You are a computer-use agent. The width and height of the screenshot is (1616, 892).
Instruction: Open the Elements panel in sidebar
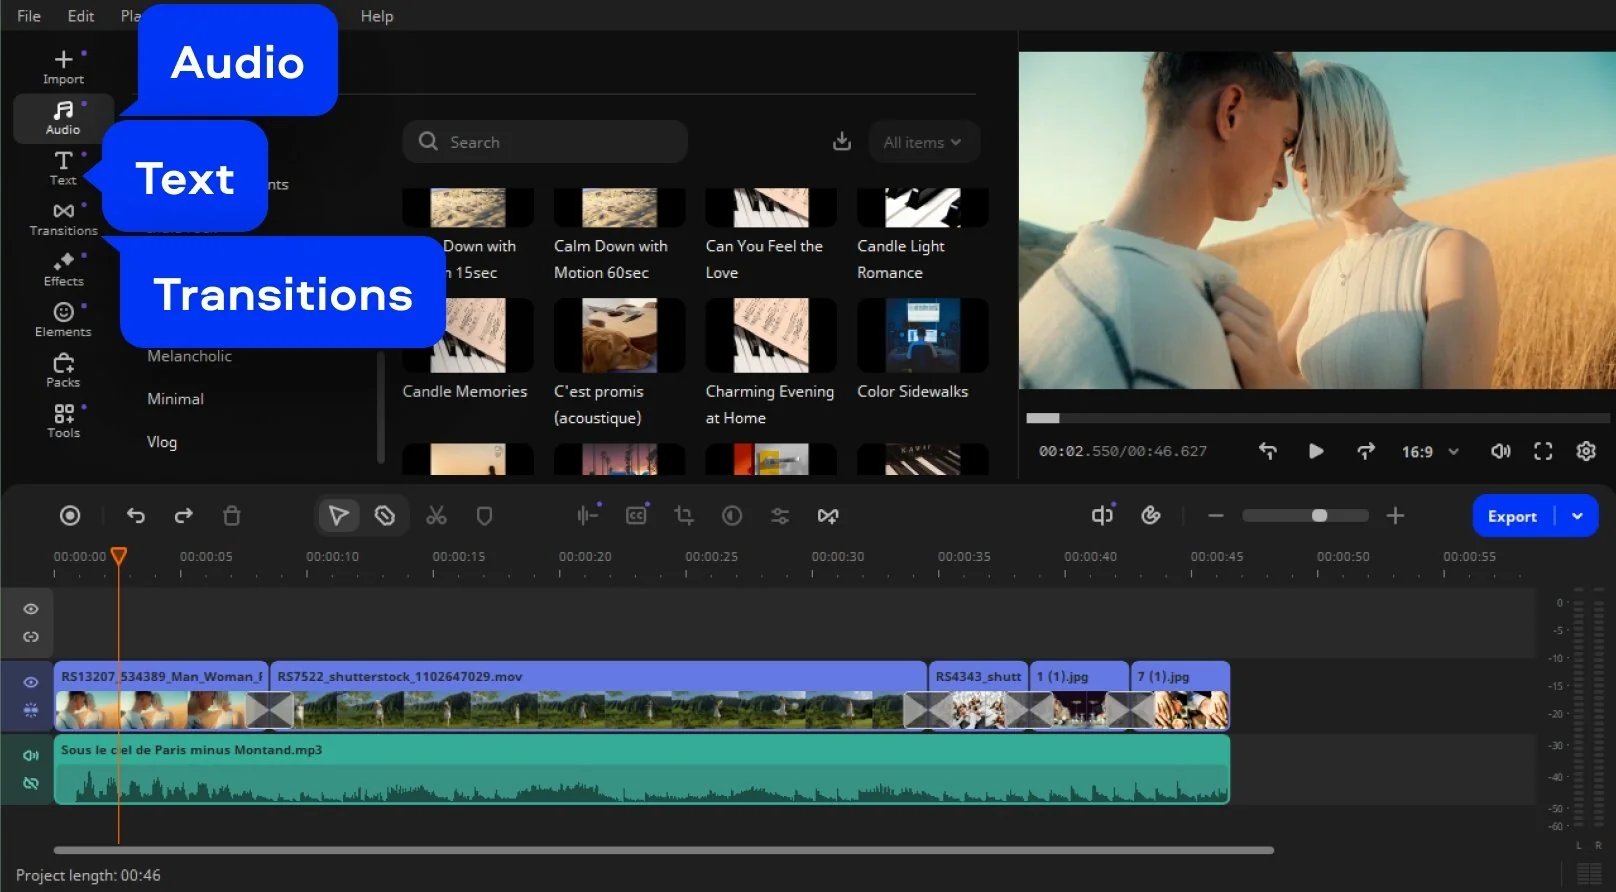point(63,319)
